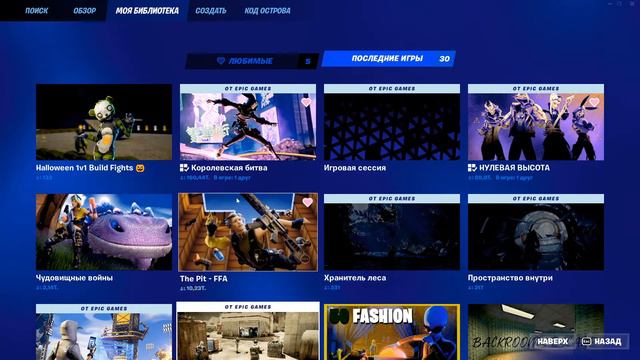Open Halloween 1v1 Build Fights thumbnail
This screenshot has width=640, height=360.
(104, 122)
